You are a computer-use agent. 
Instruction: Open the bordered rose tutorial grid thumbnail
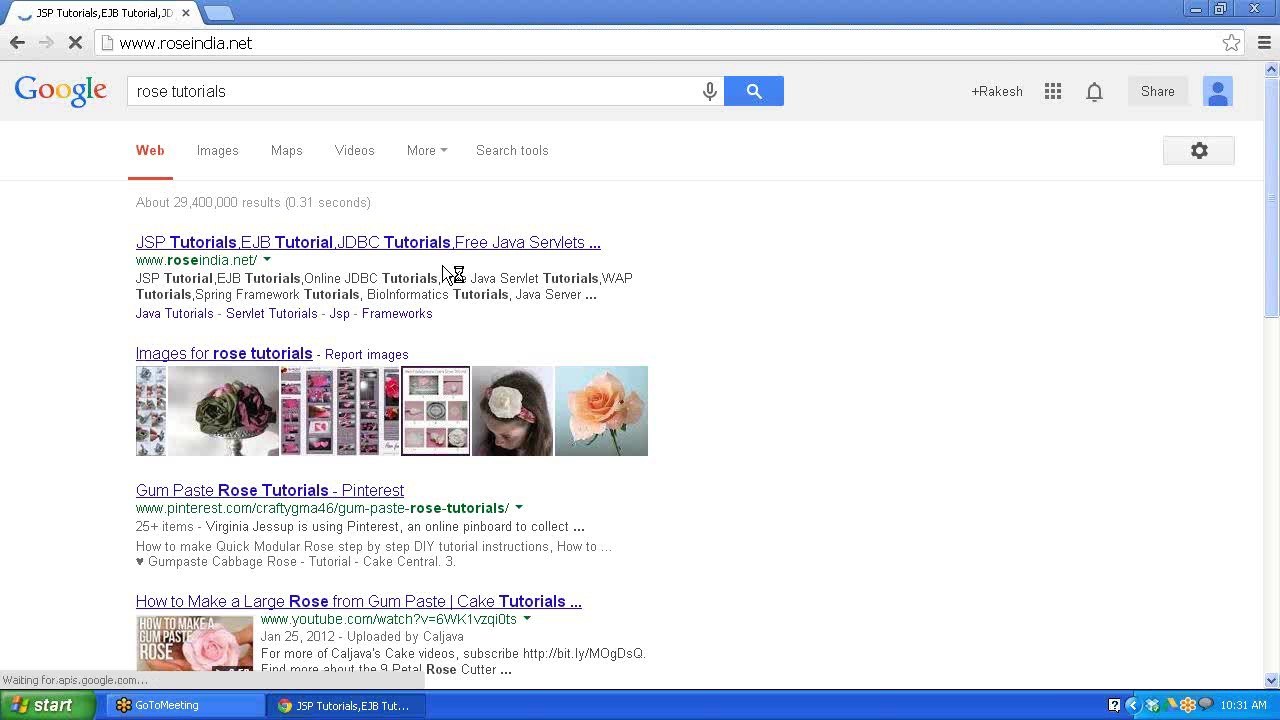435,411
